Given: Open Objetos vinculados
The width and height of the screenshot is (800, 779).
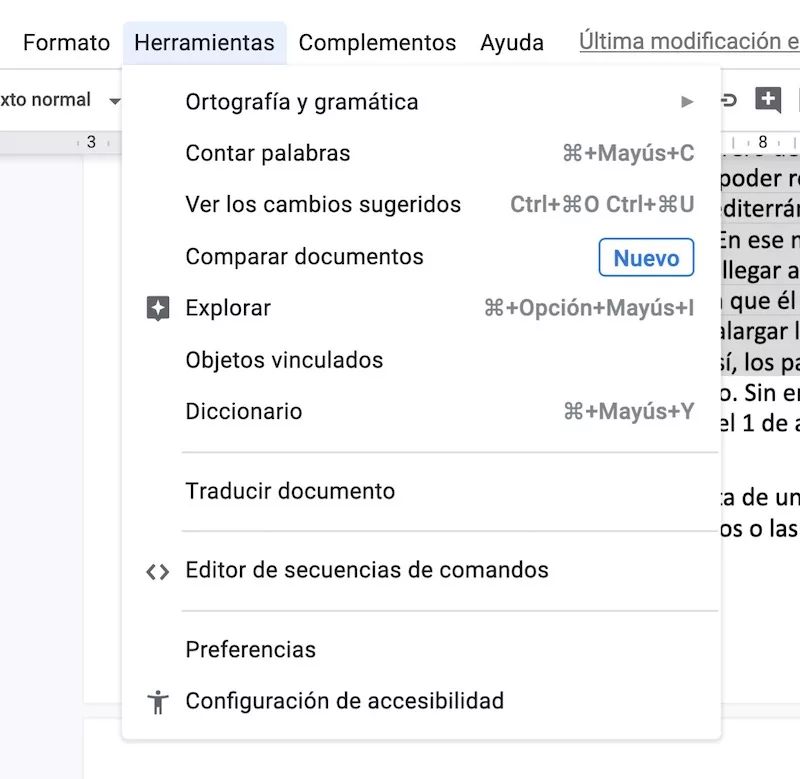Looking at the screenshot, I should tap(284, 361).
